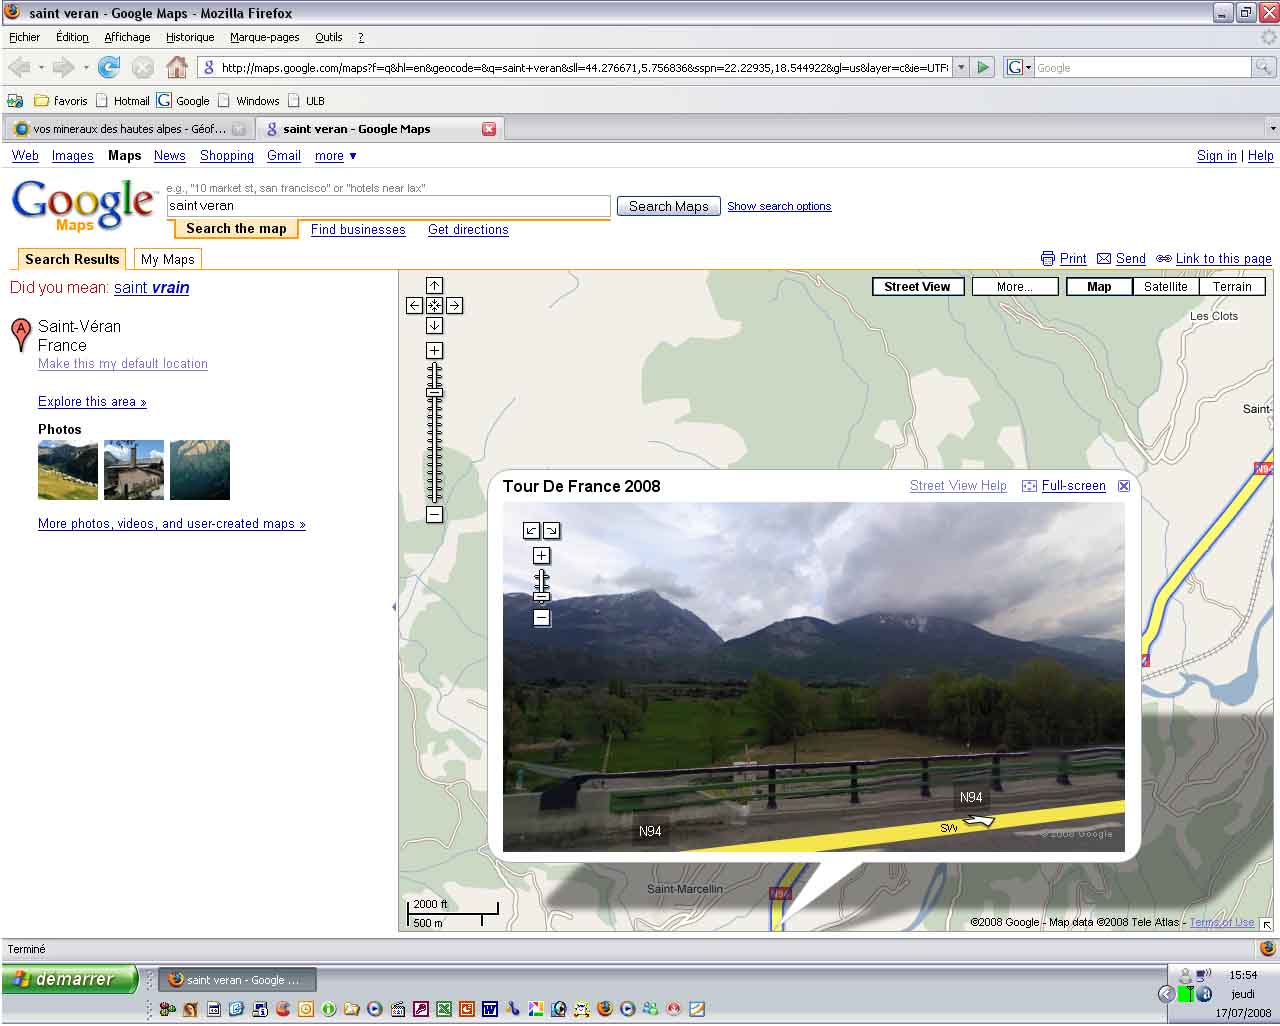Viewport: 1280px width, 1026px height.
Task: Open the Get directions link
Action: click(x=468, y=230)
